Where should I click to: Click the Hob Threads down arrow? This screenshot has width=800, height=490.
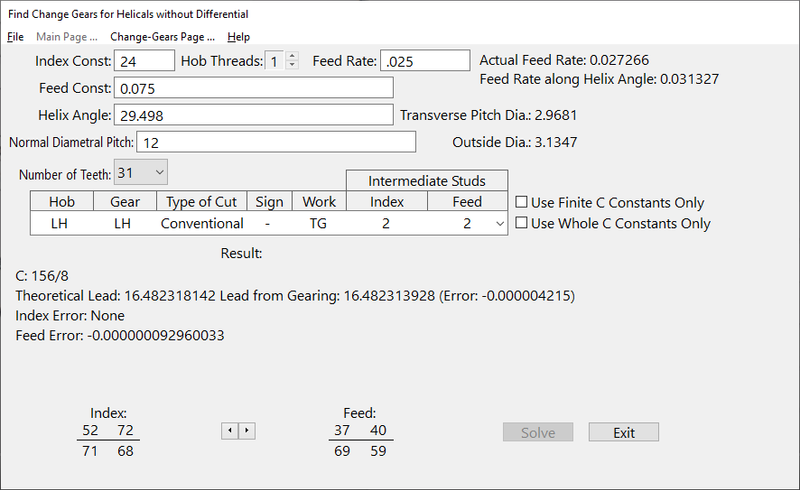(292, 66)
